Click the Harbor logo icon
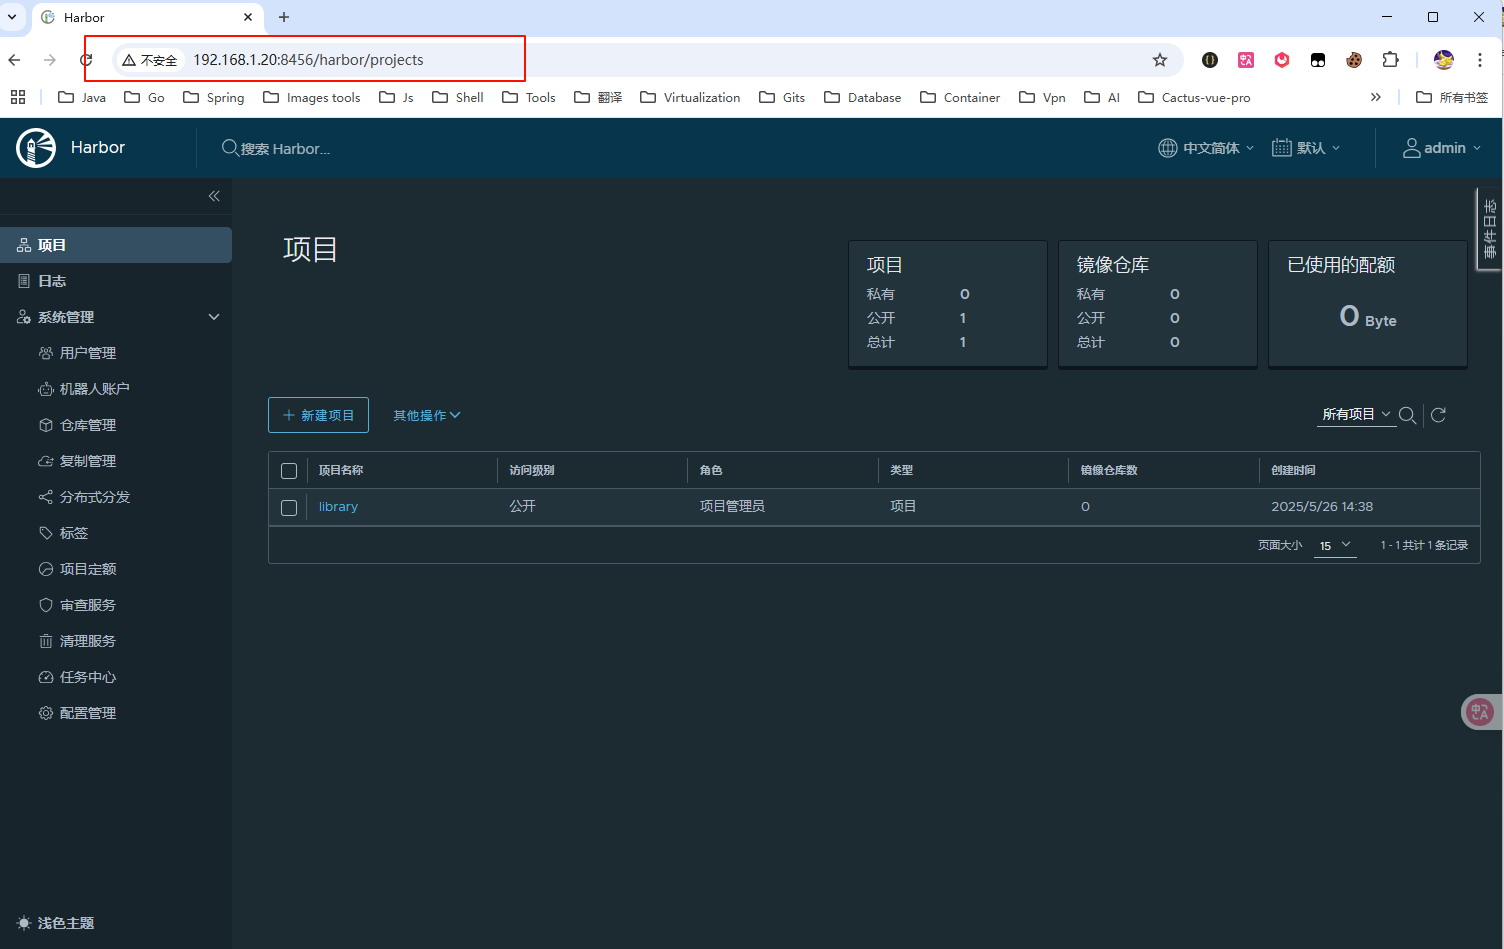This screenshot has width=1504, height=949. [x=36, y=148]
